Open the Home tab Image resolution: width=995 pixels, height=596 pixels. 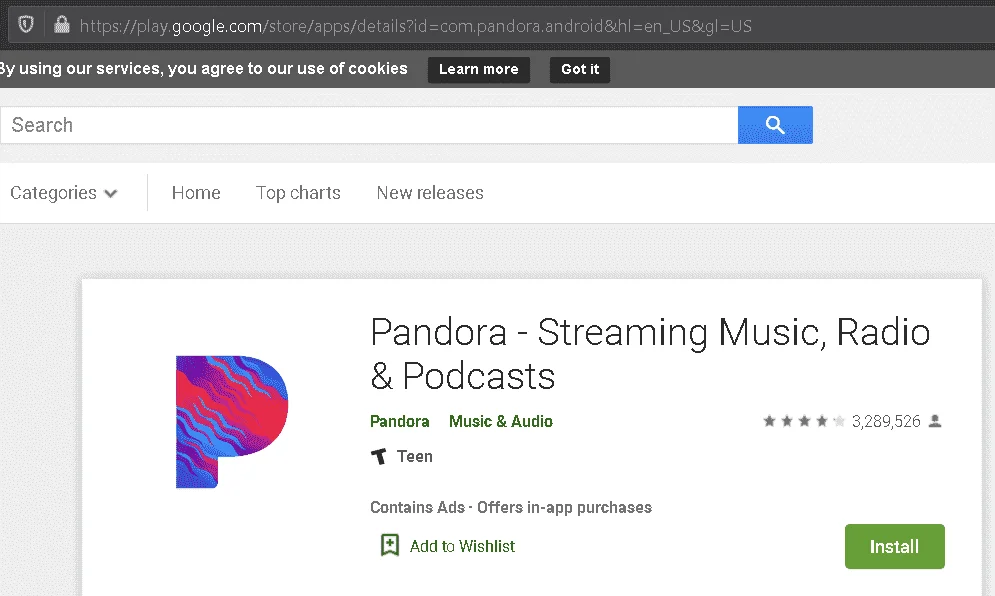click(x=196, y=193)
